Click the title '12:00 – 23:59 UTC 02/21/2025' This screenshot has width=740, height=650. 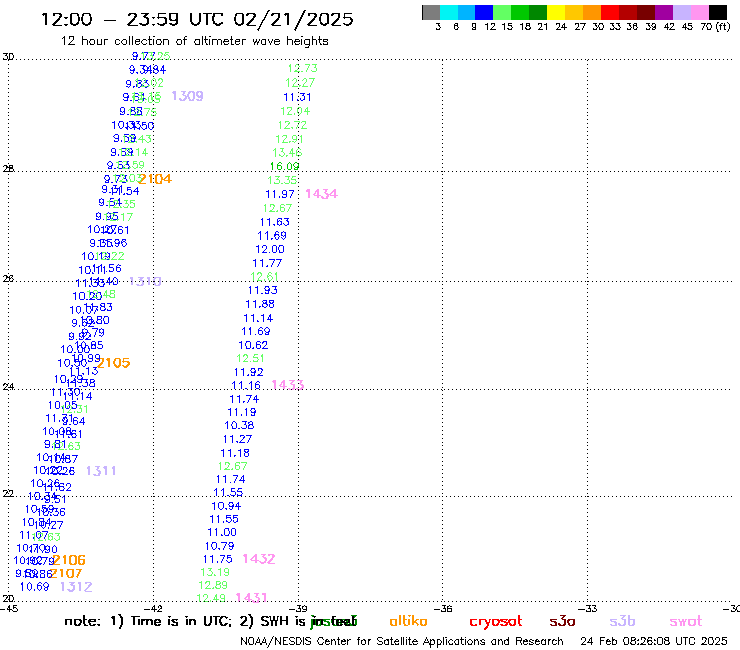(197, 19)
